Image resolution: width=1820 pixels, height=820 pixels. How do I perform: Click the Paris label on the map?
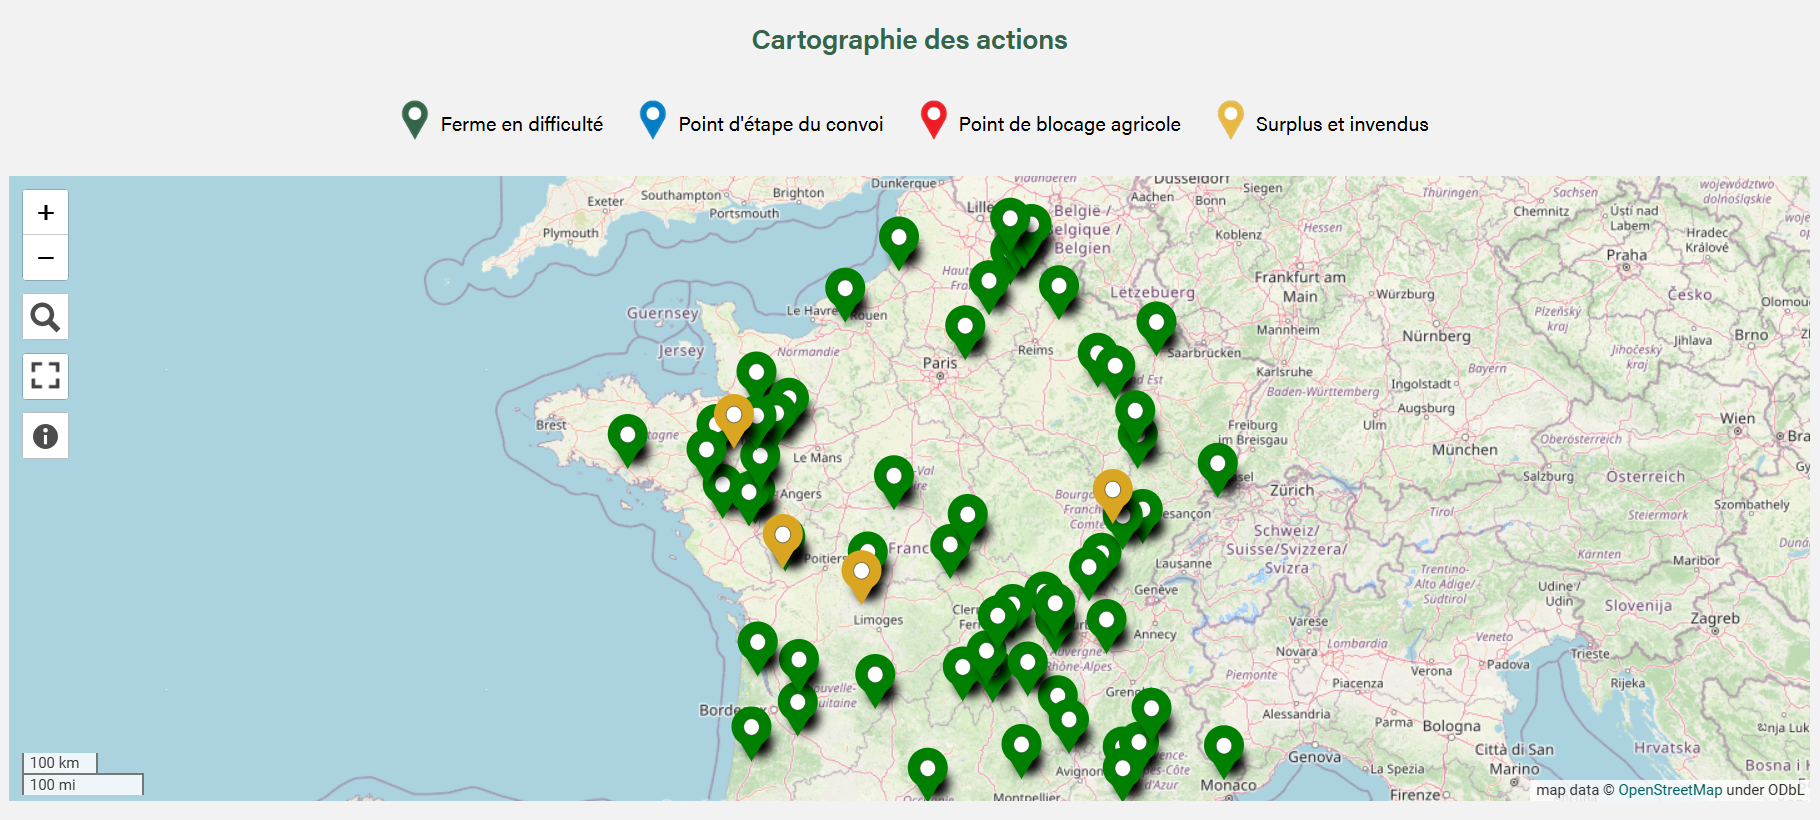940,363
